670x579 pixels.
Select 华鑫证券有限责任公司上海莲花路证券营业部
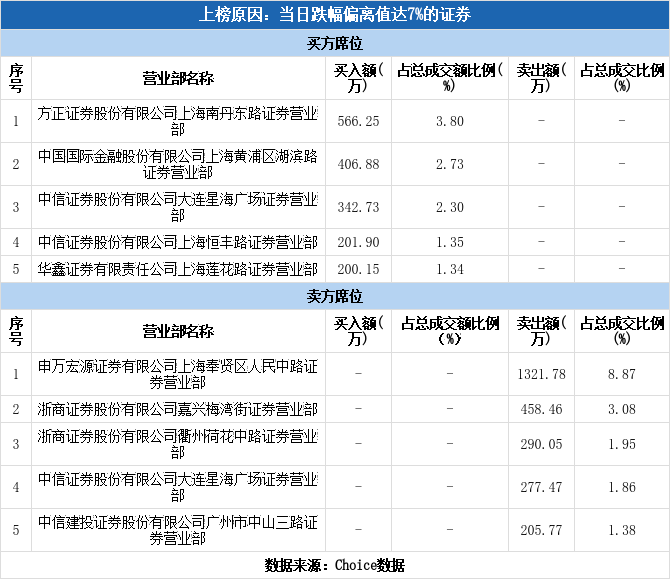point(178,269)
